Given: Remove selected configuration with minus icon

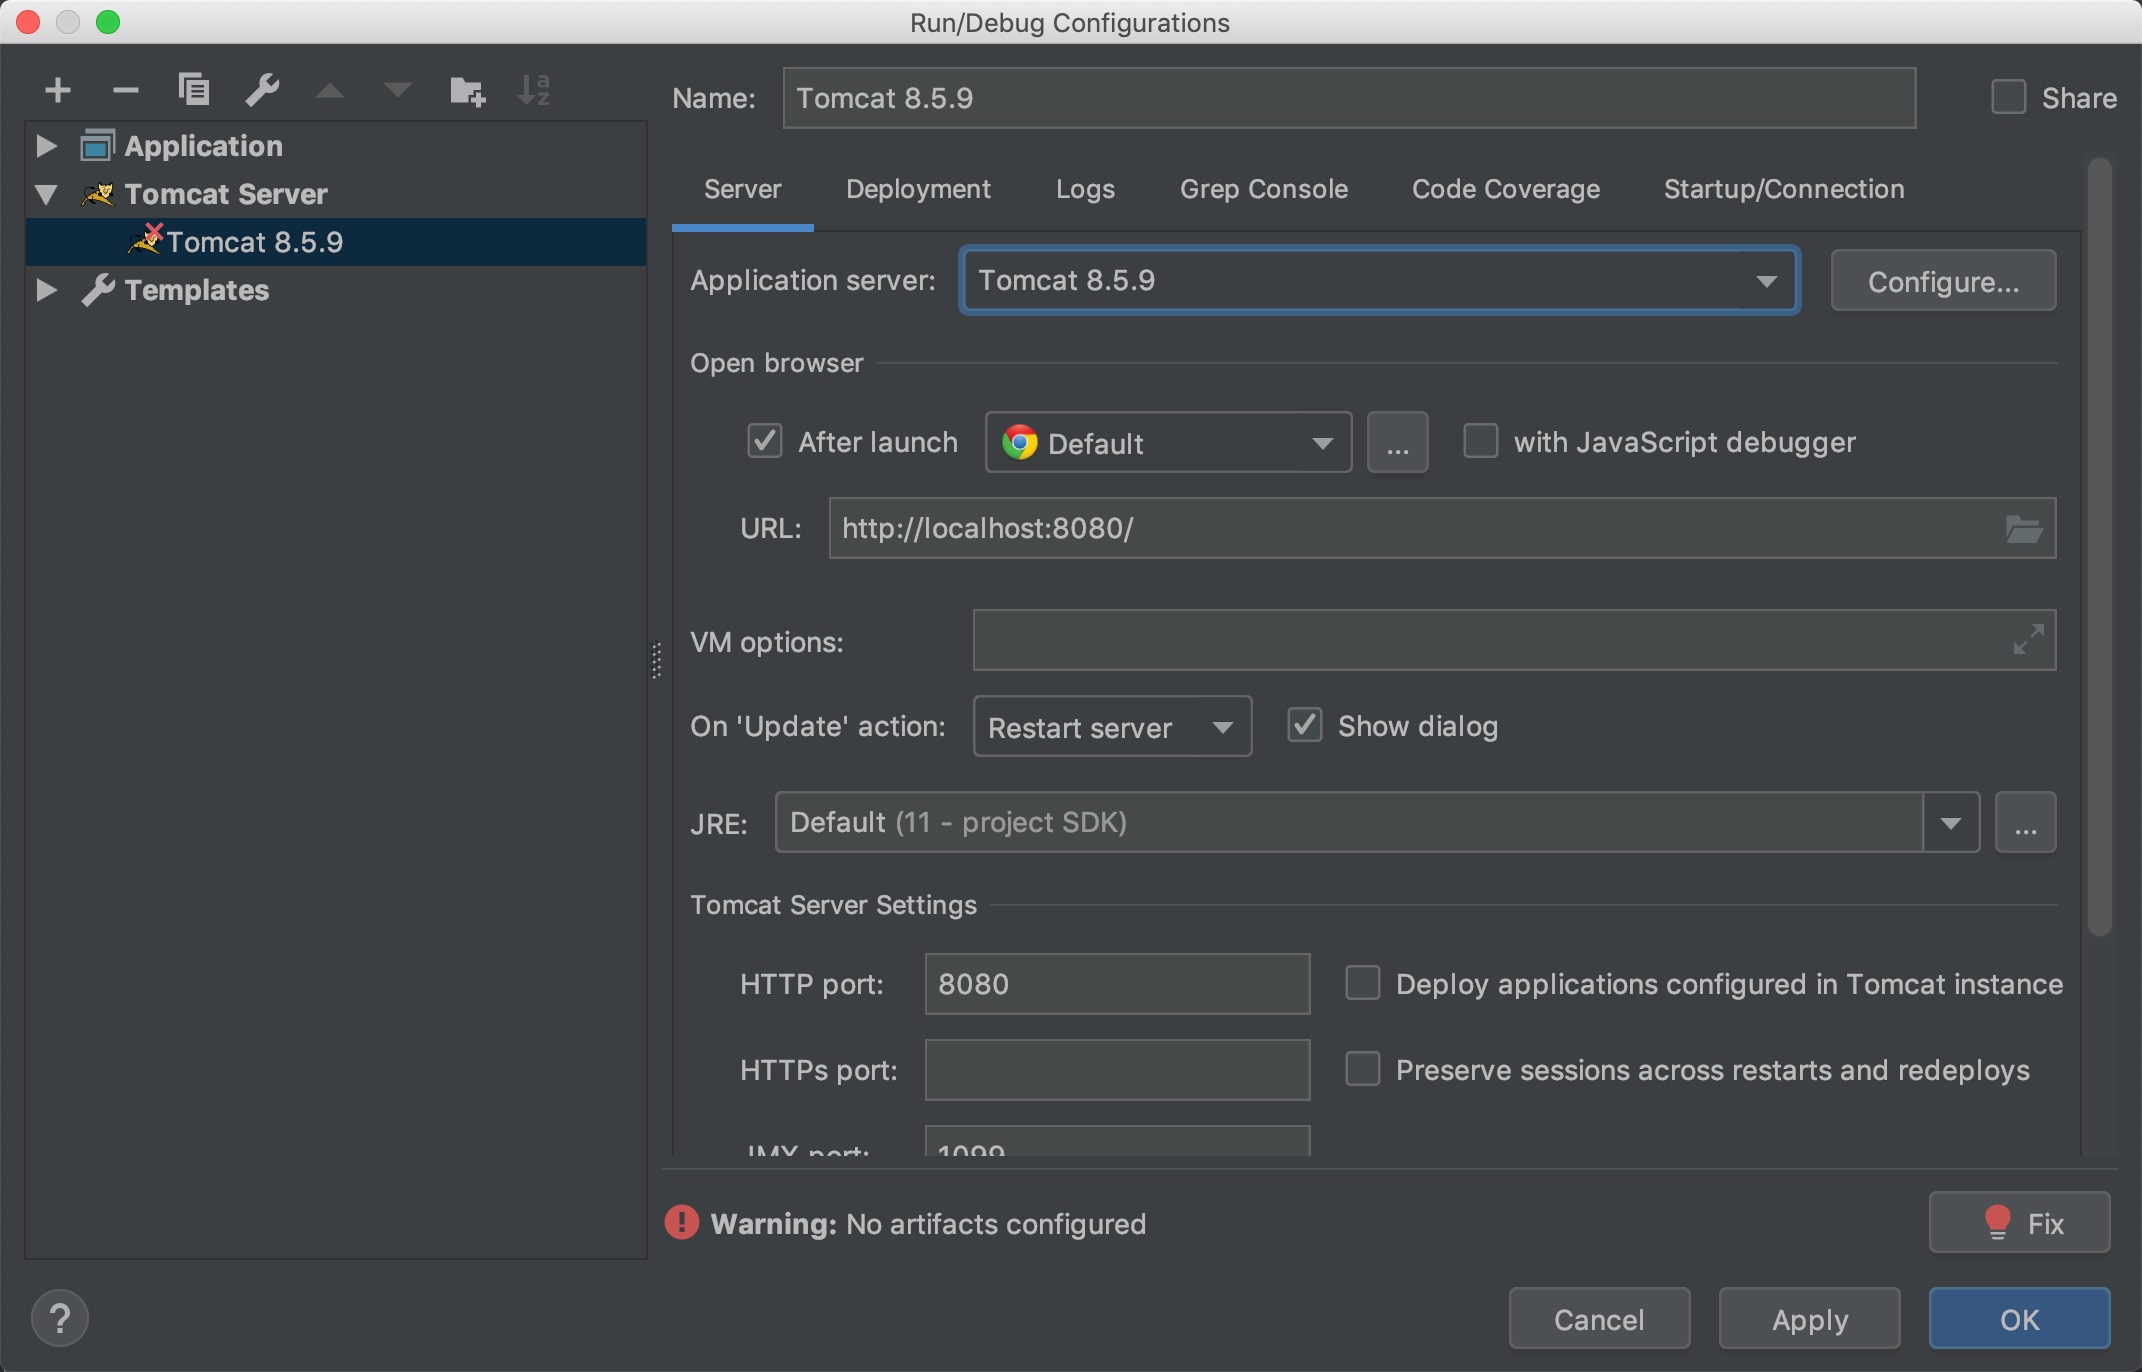Looking at the screenshot, I should [126, 91].
